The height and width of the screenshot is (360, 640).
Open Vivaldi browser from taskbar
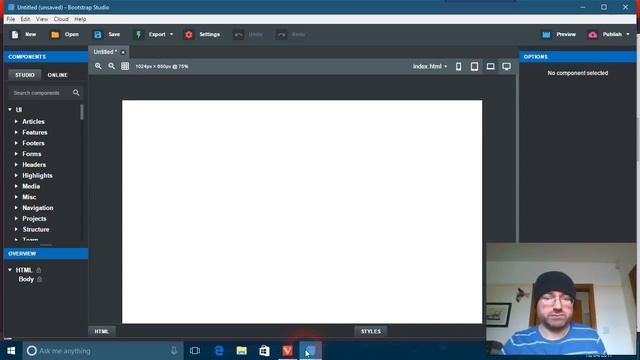click(x=287, y=351)
